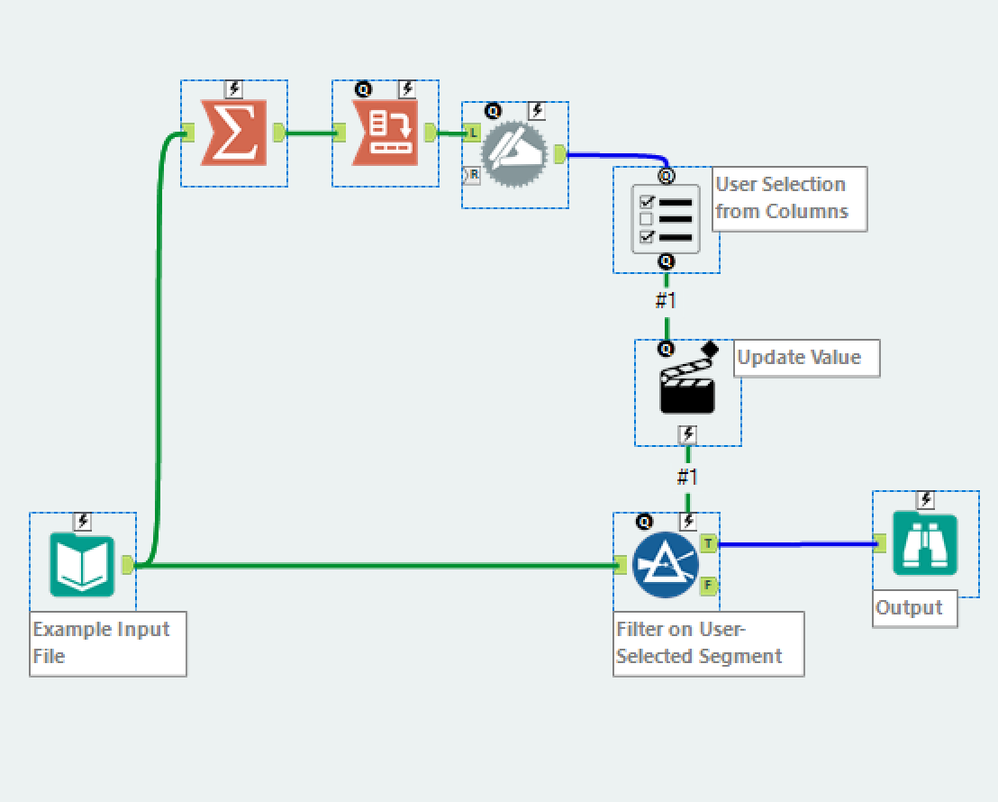Click the Action tool lightning output anchor

click(x=687, y=435)
